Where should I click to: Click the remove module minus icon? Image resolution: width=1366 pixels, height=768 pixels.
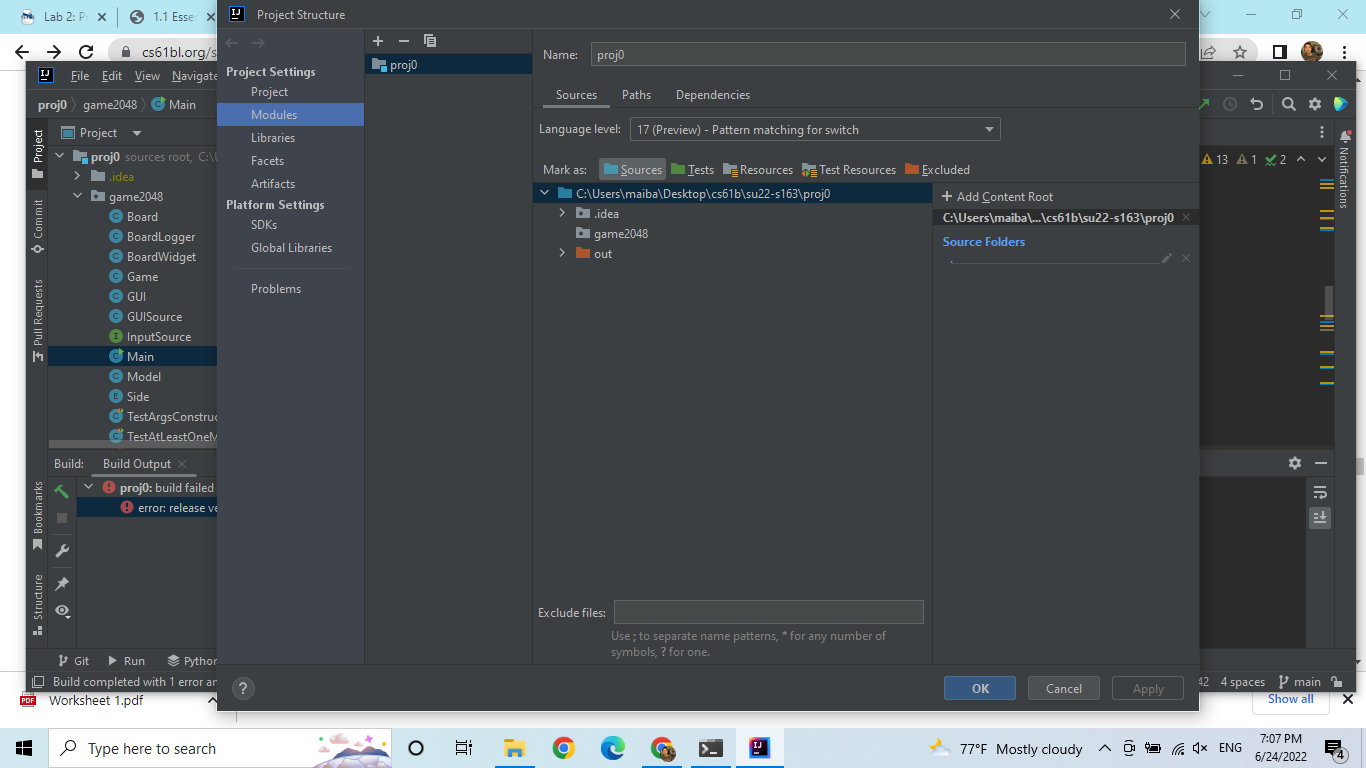(x=404, y=41)
